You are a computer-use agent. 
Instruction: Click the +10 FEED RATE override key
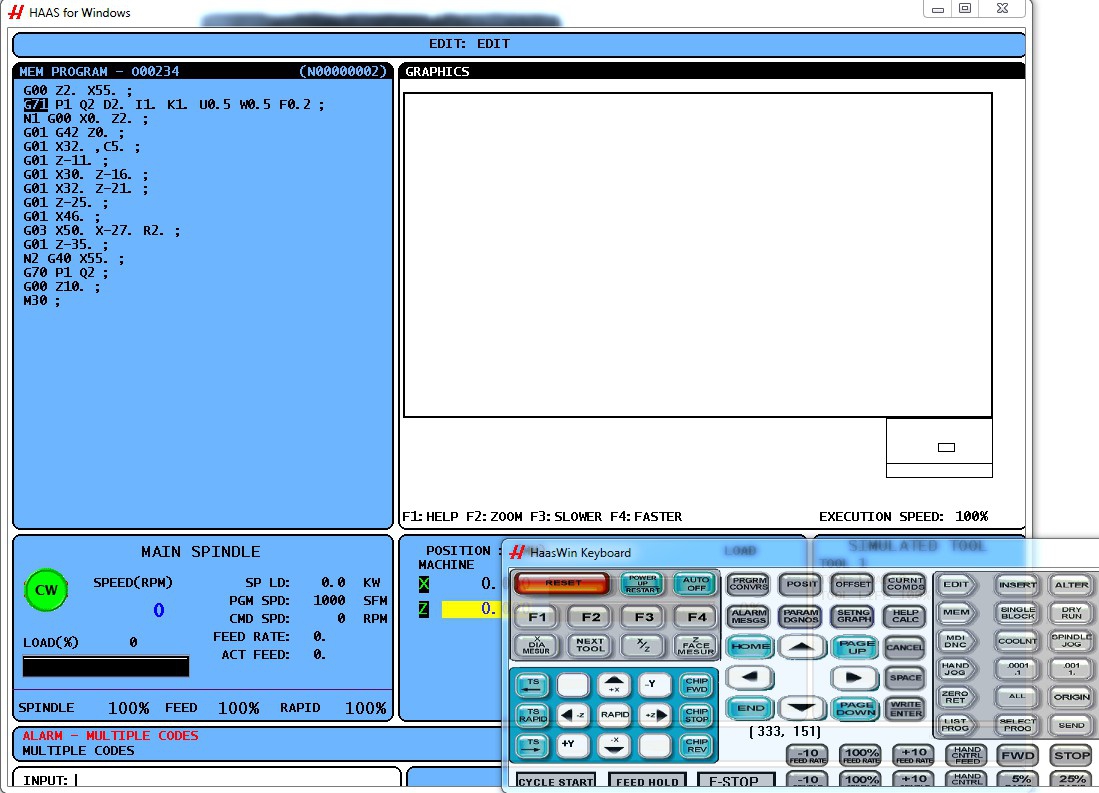(914, 755)
